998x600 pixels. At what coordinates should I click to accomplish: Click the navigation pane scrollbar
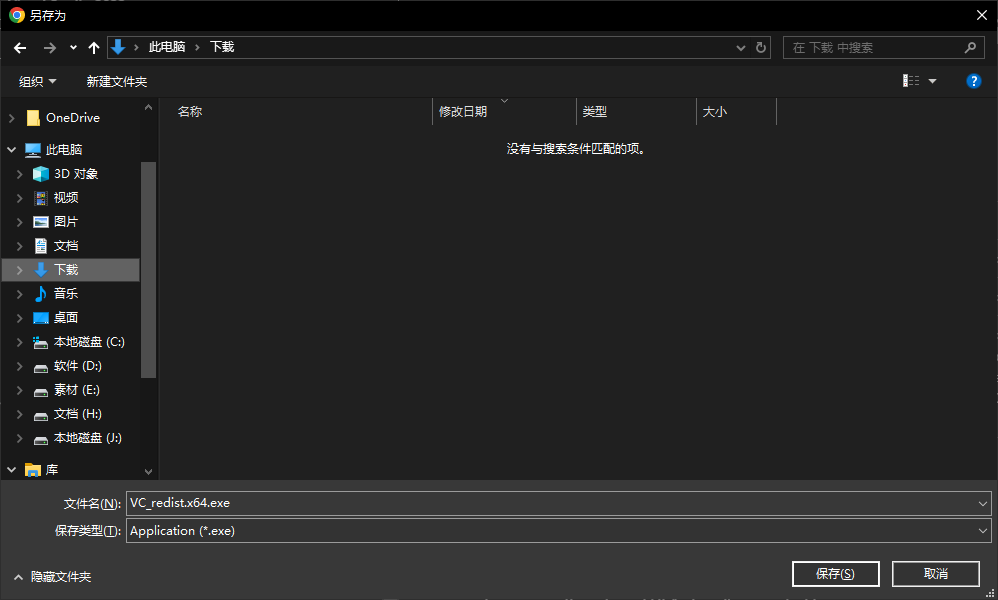tap(148, 270)
